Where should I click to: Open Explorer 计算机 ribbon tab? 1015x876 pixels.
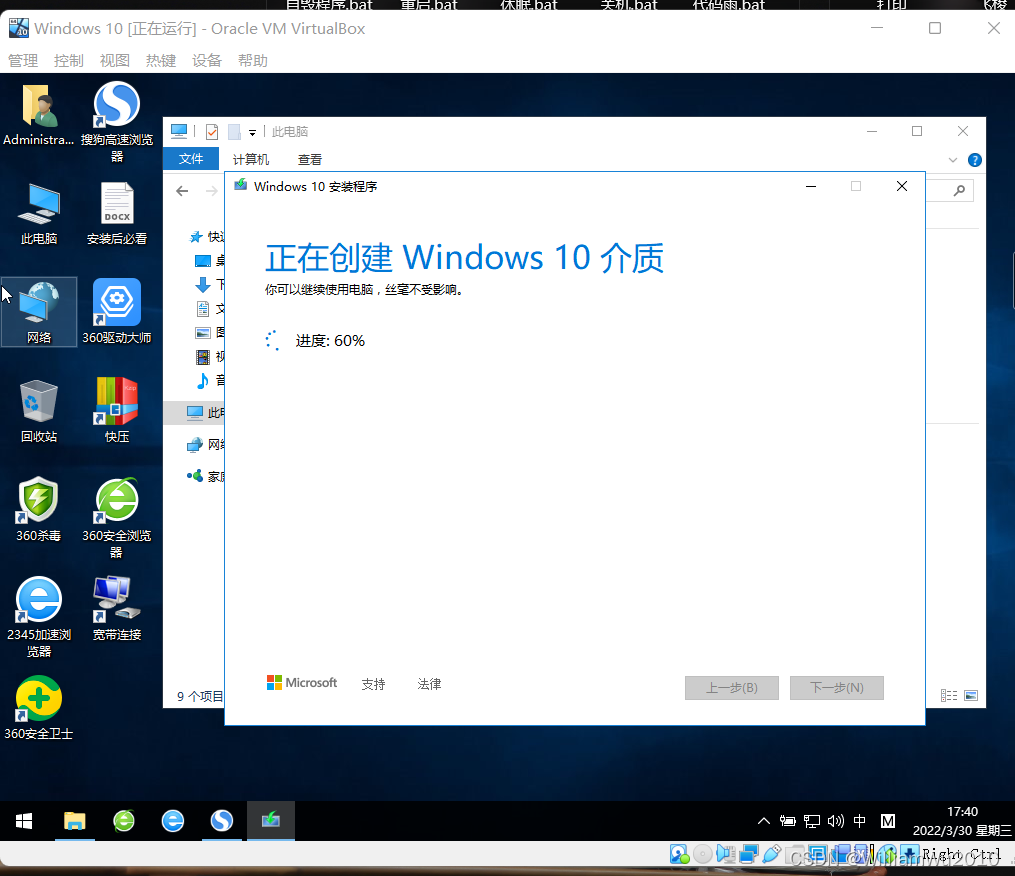(x=251, y=159)
